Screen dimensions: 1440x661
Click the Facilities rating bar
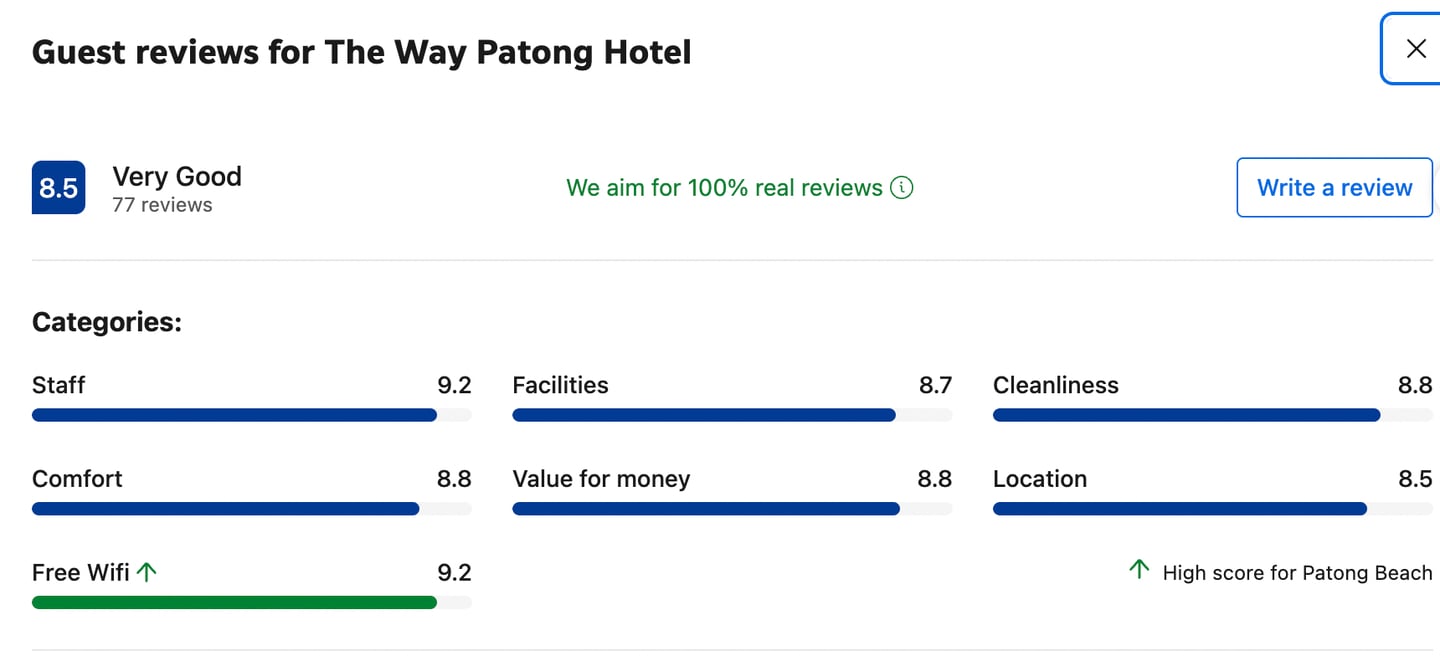click(x=732, y=415)
